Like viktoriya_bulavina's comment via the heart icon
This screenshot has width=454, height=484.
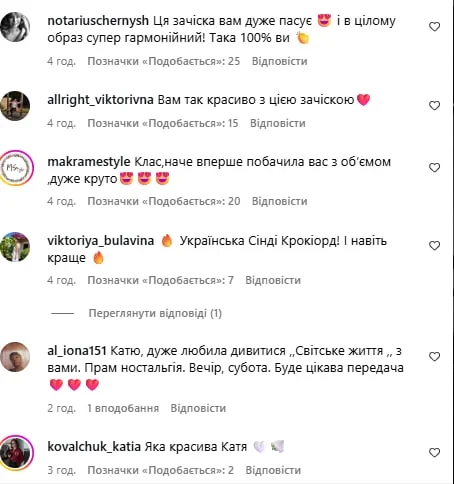point(434,246)
